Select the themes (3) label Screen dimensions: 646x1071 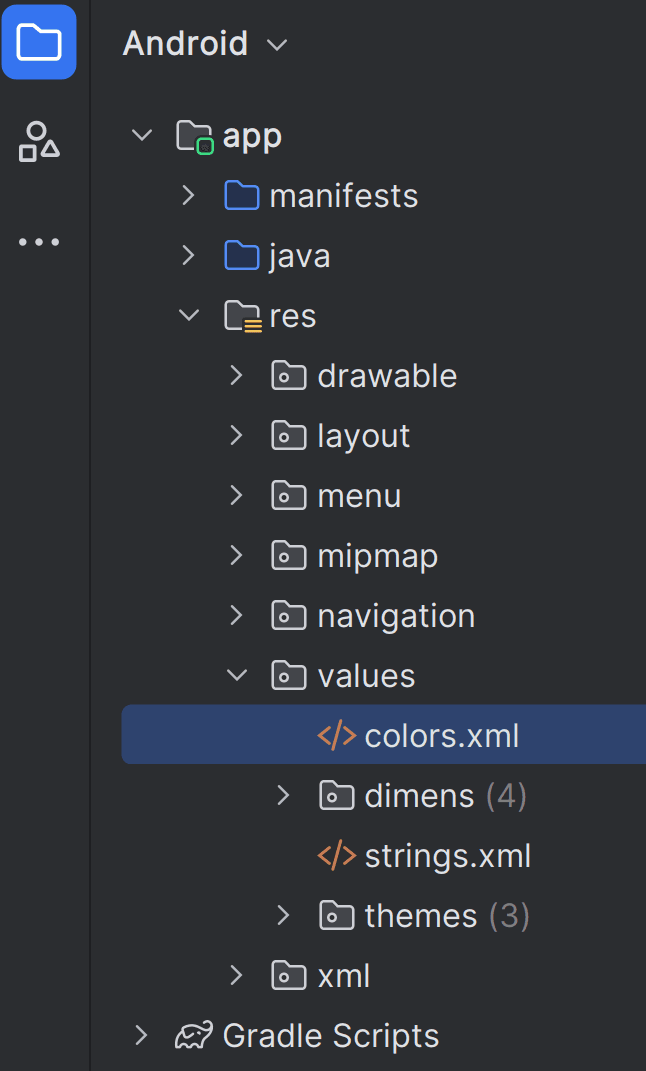[447, 917]
